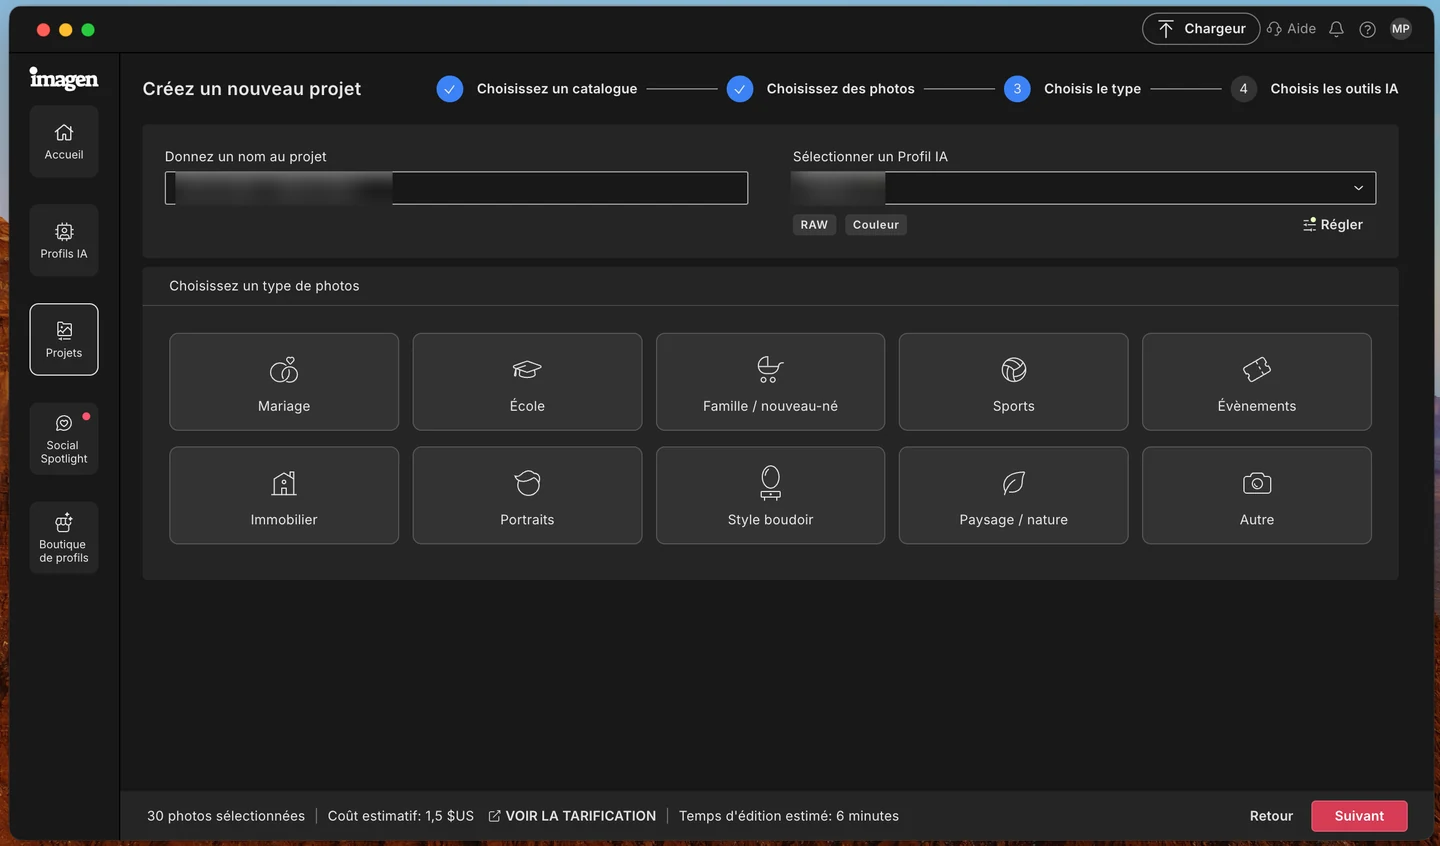Click the question mark help icon

(x=1367, y=29)
